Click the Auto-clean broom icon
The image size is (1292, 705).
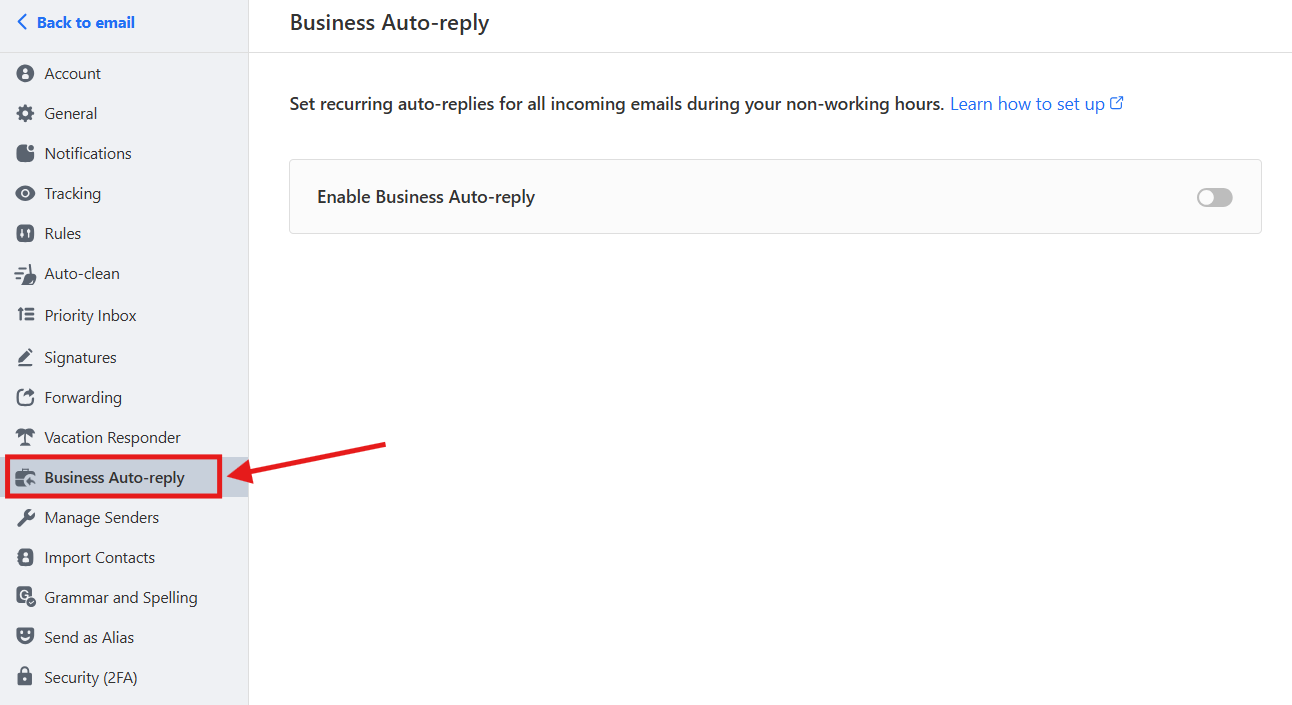(x=26, y=273)
